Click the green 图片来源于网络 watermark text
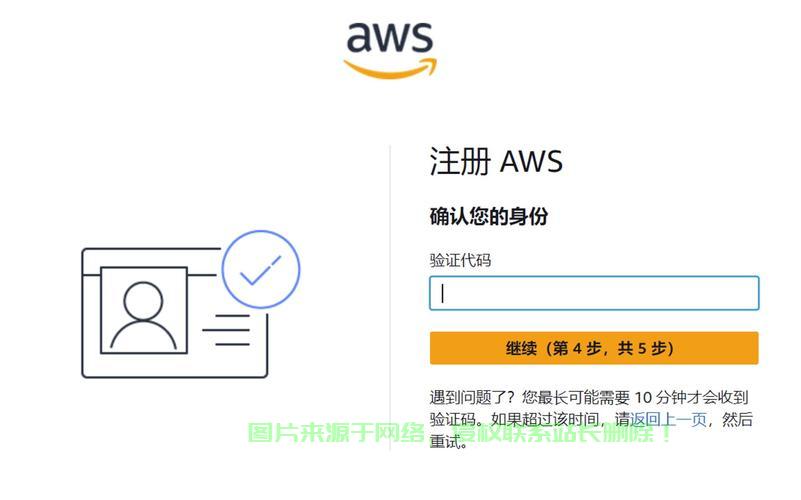 click(336, 433)
